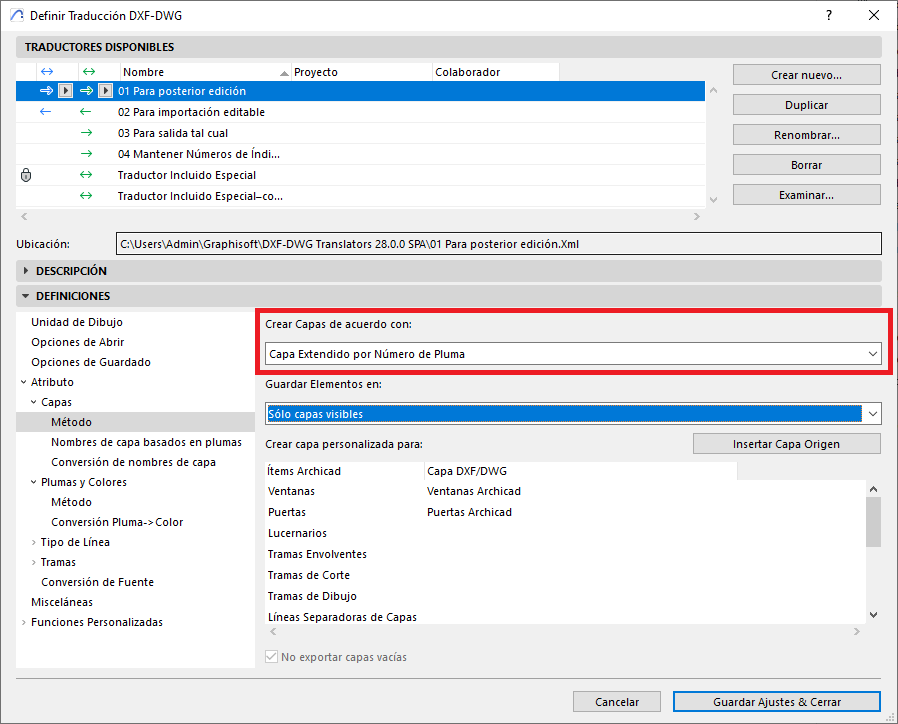Expand the Tipo de Línea tree node
This screenshot has width=898, height=724.
(x=34, y=542)
